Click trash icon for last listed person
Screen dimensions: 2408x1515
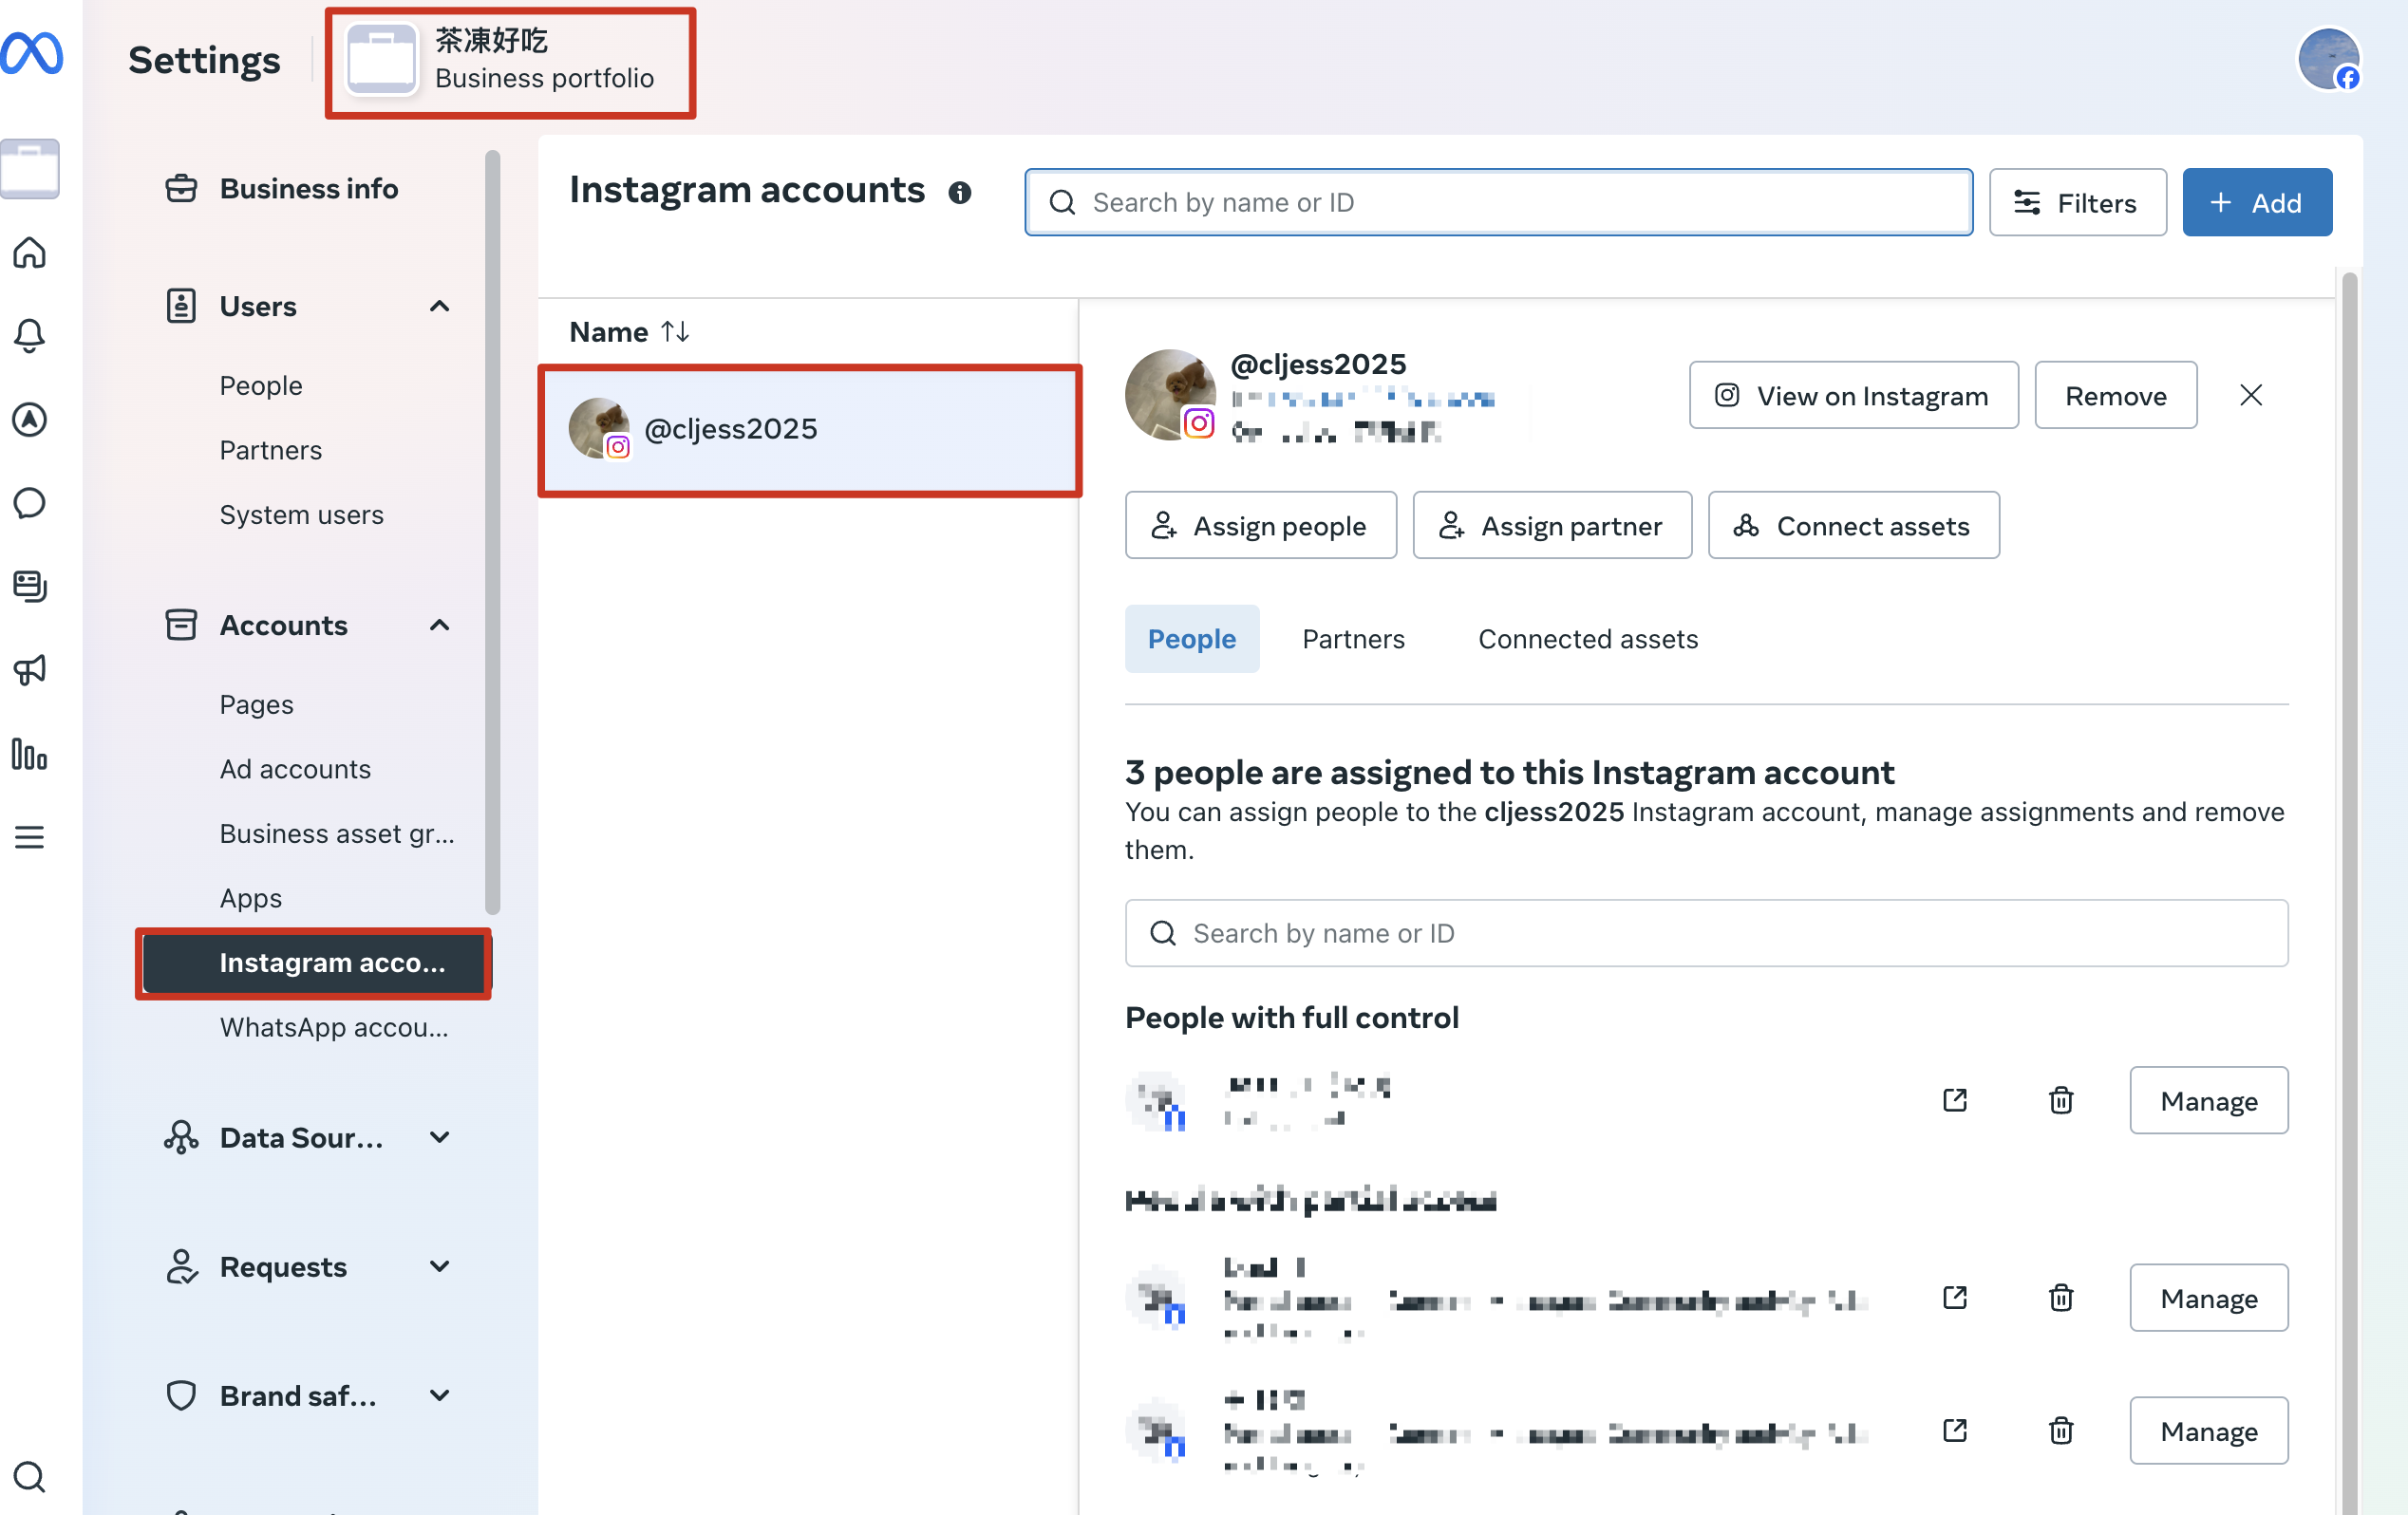point(2061,1430)
